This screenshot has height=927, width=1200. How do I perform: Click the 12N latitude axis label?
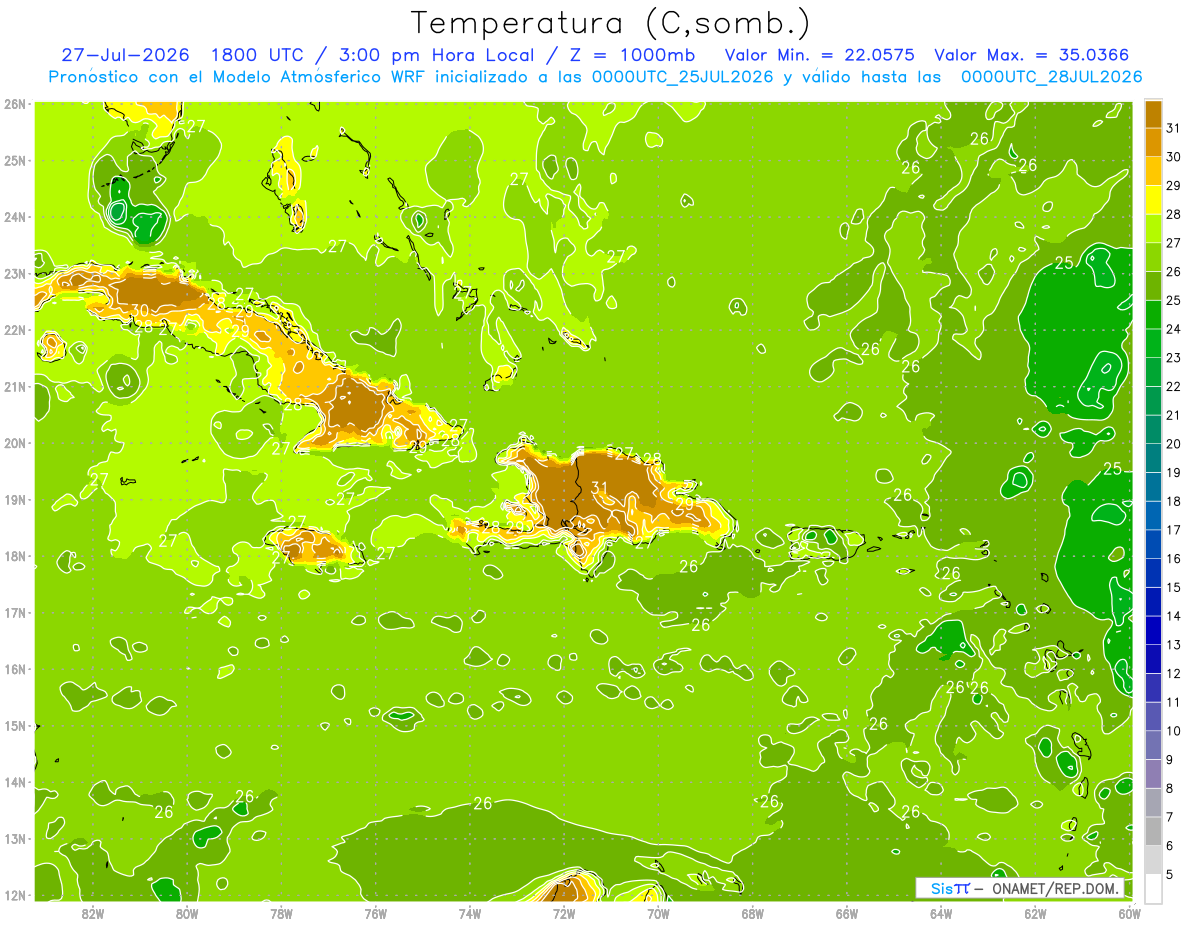15,895
